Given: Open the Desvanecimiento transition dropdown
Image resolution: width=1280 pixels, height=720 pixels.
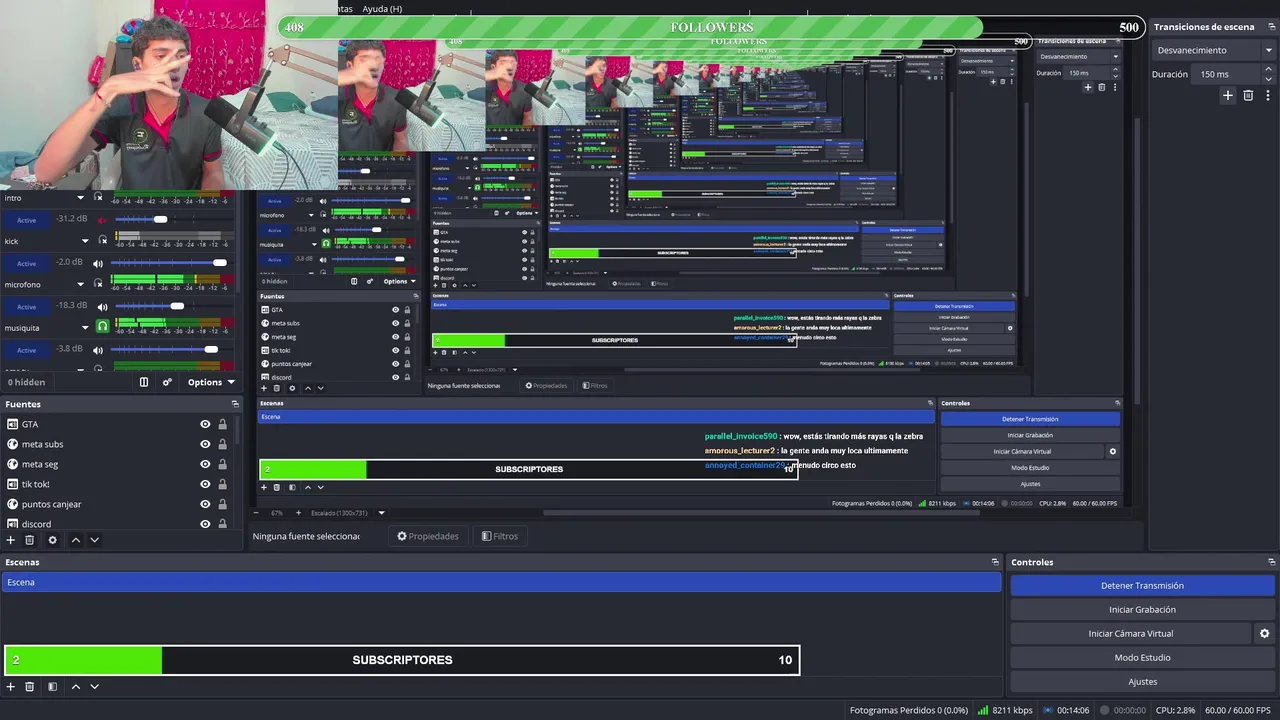Looking at the screenshot, I should [1214, 50].
